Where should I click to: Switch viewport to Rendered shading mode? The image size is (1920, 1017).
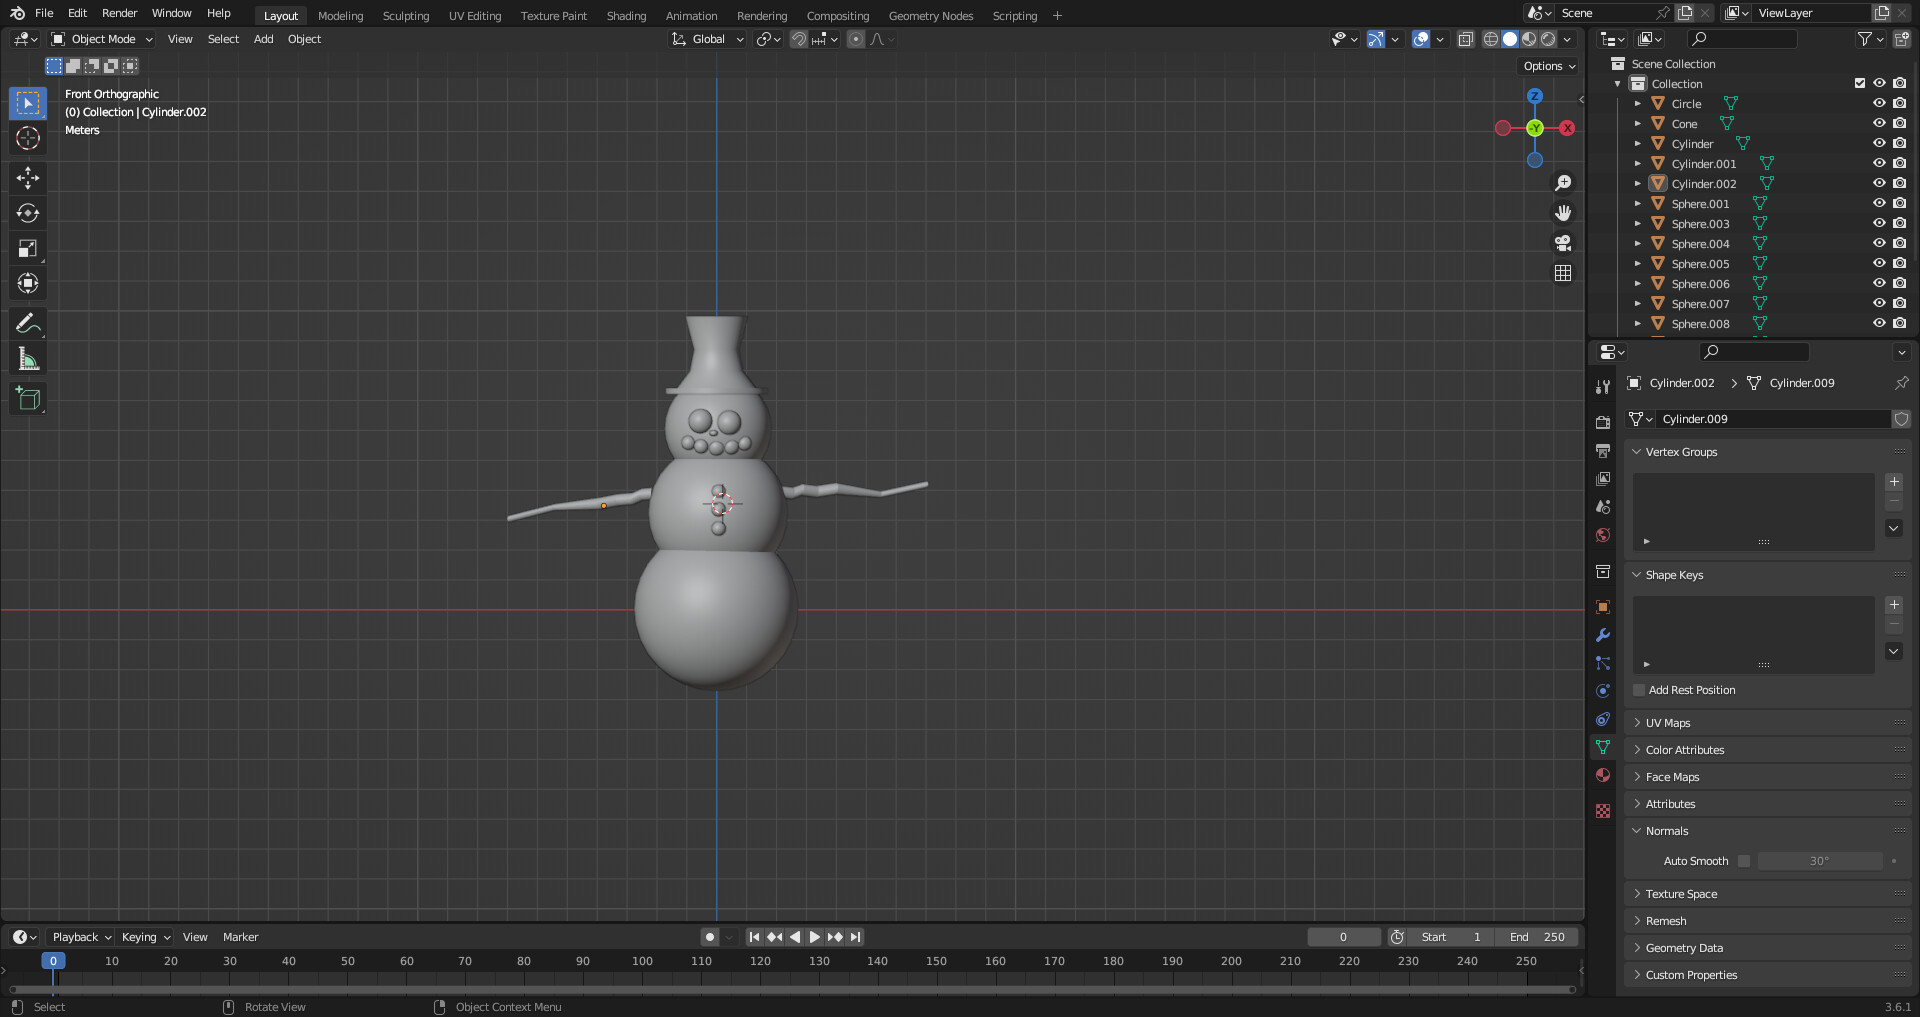click(1548, 39)
